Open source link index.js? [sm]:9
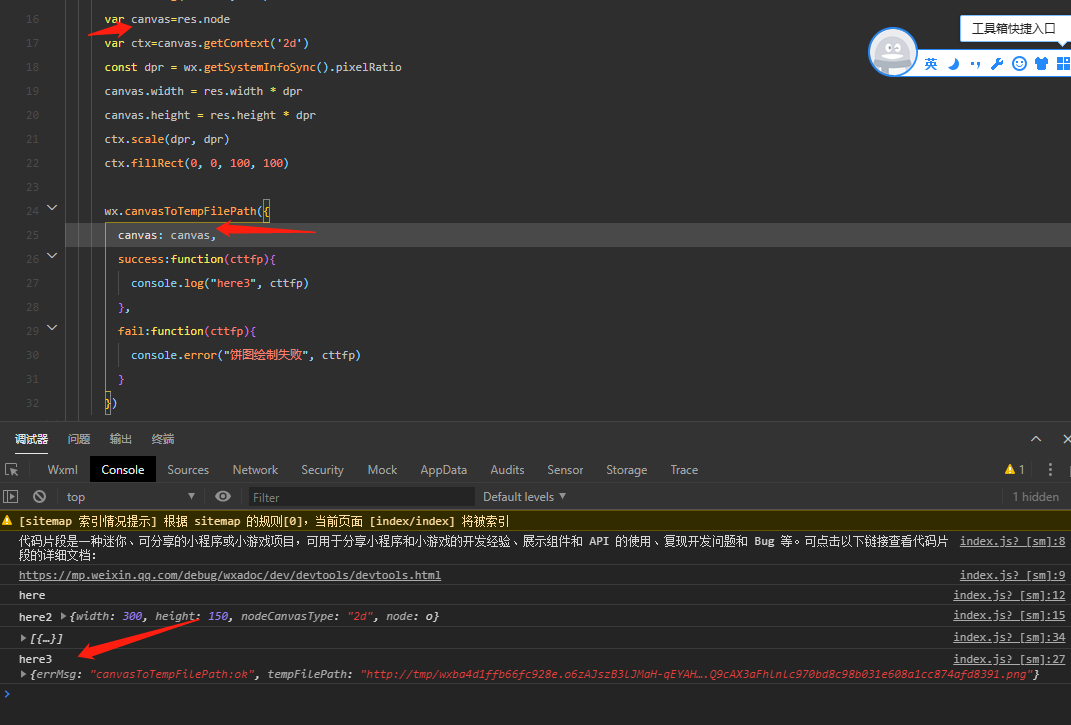1071x725 pixels. pyautogui.click(x=1012, y=575)
